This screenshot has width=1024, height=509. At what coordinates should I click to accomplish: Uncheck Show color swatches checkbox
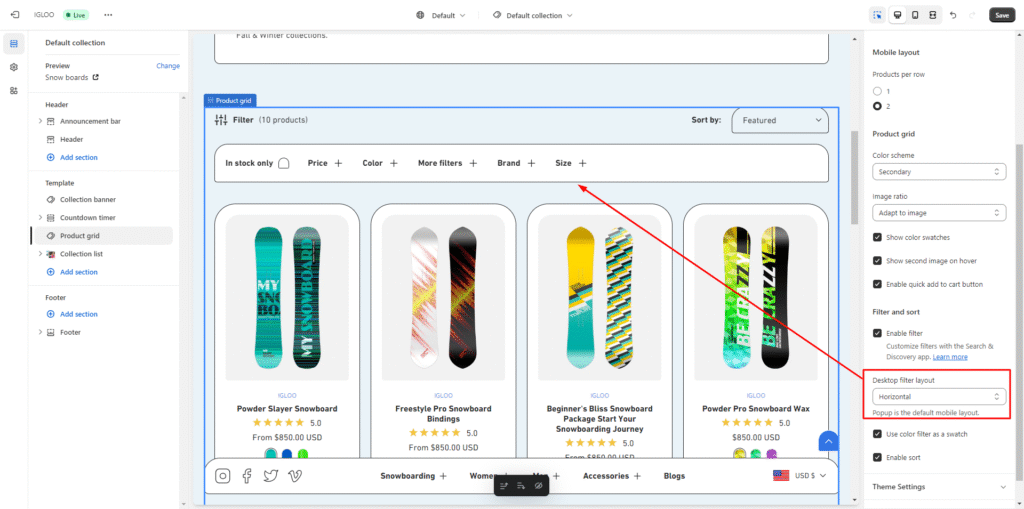point(877,237)
